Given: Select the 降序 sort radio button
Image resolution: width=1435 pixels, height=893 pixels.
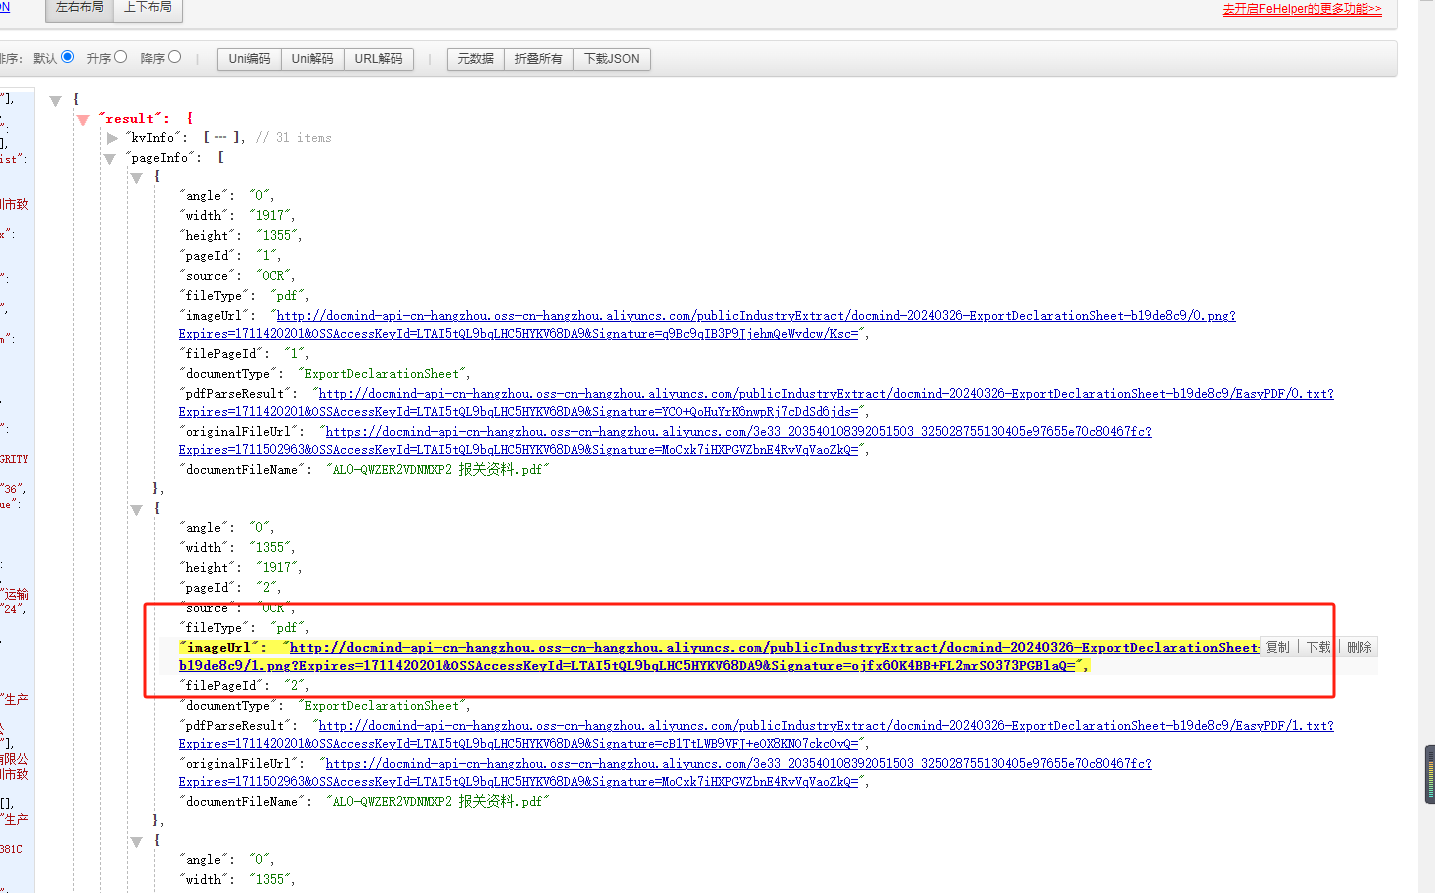Looking at the screenshot, I should point(175,57).
